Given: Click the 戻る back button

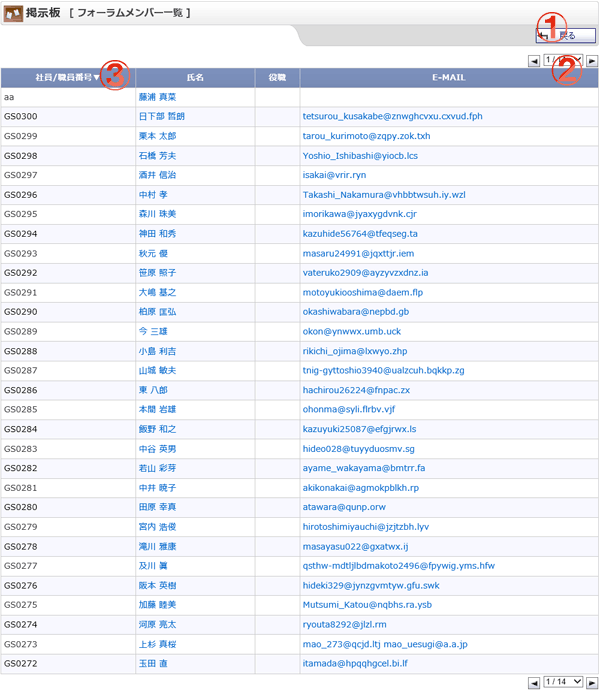Looking at the screenshot, I should tap(565, 35).
